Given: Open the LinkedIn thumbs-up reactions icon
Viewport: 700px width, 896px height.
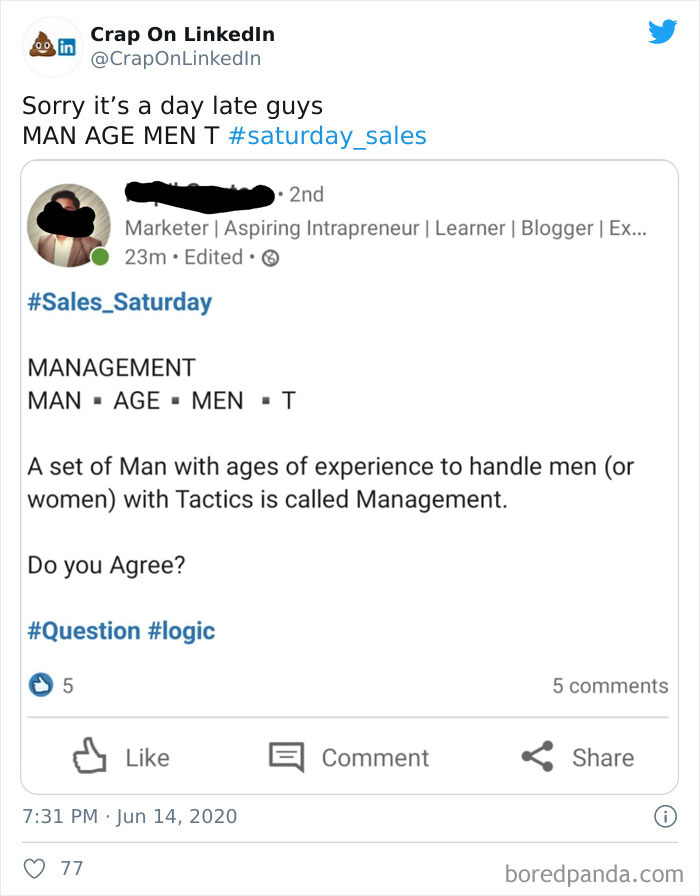Looking at the screenshot, I should coord(42,685).
